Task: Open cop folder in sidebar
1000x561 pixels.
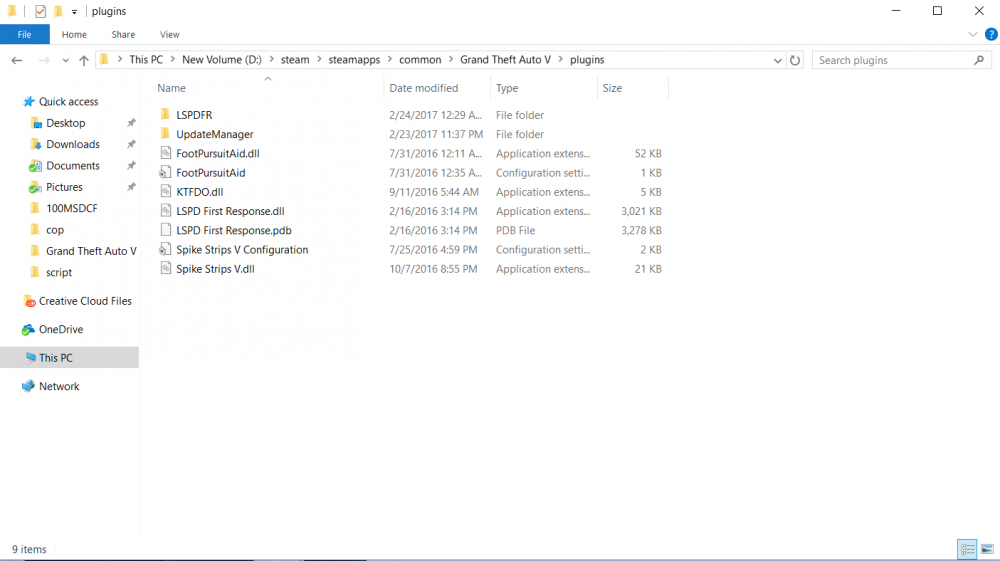Action: [x=55, y=230]
